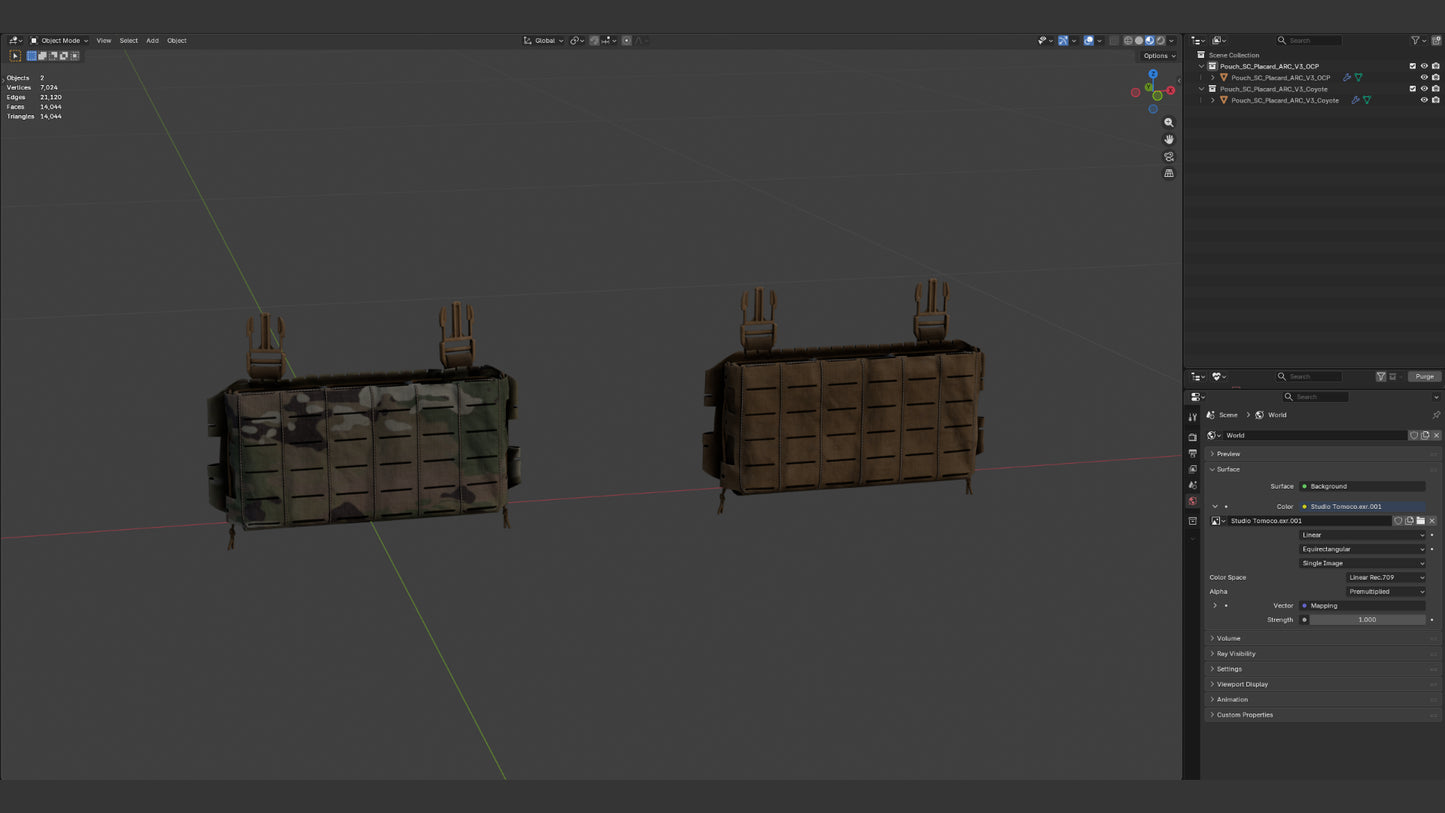This screenshot has height=813, width=1445.
Task: Open the Add menu
Action: tap(152, 41)
